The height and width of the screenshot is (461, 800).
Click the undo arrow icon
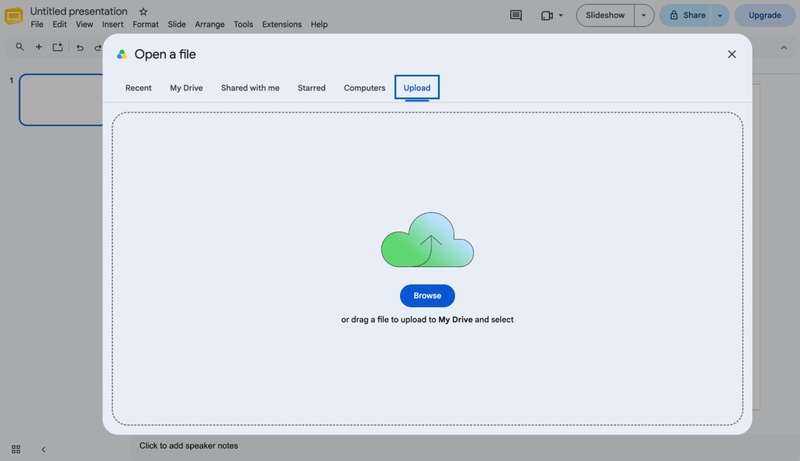[80, 47]
